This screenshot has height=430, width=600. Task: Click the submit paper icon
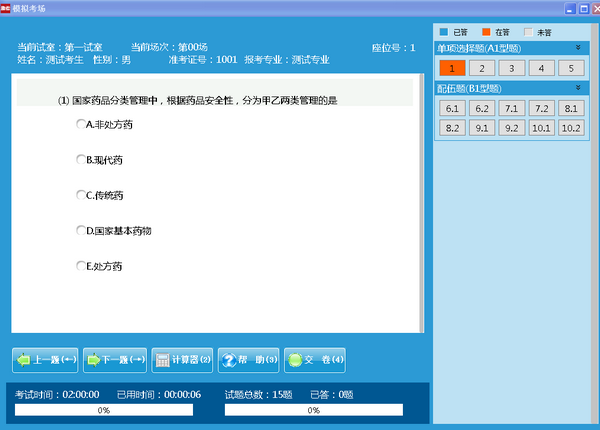295,360
